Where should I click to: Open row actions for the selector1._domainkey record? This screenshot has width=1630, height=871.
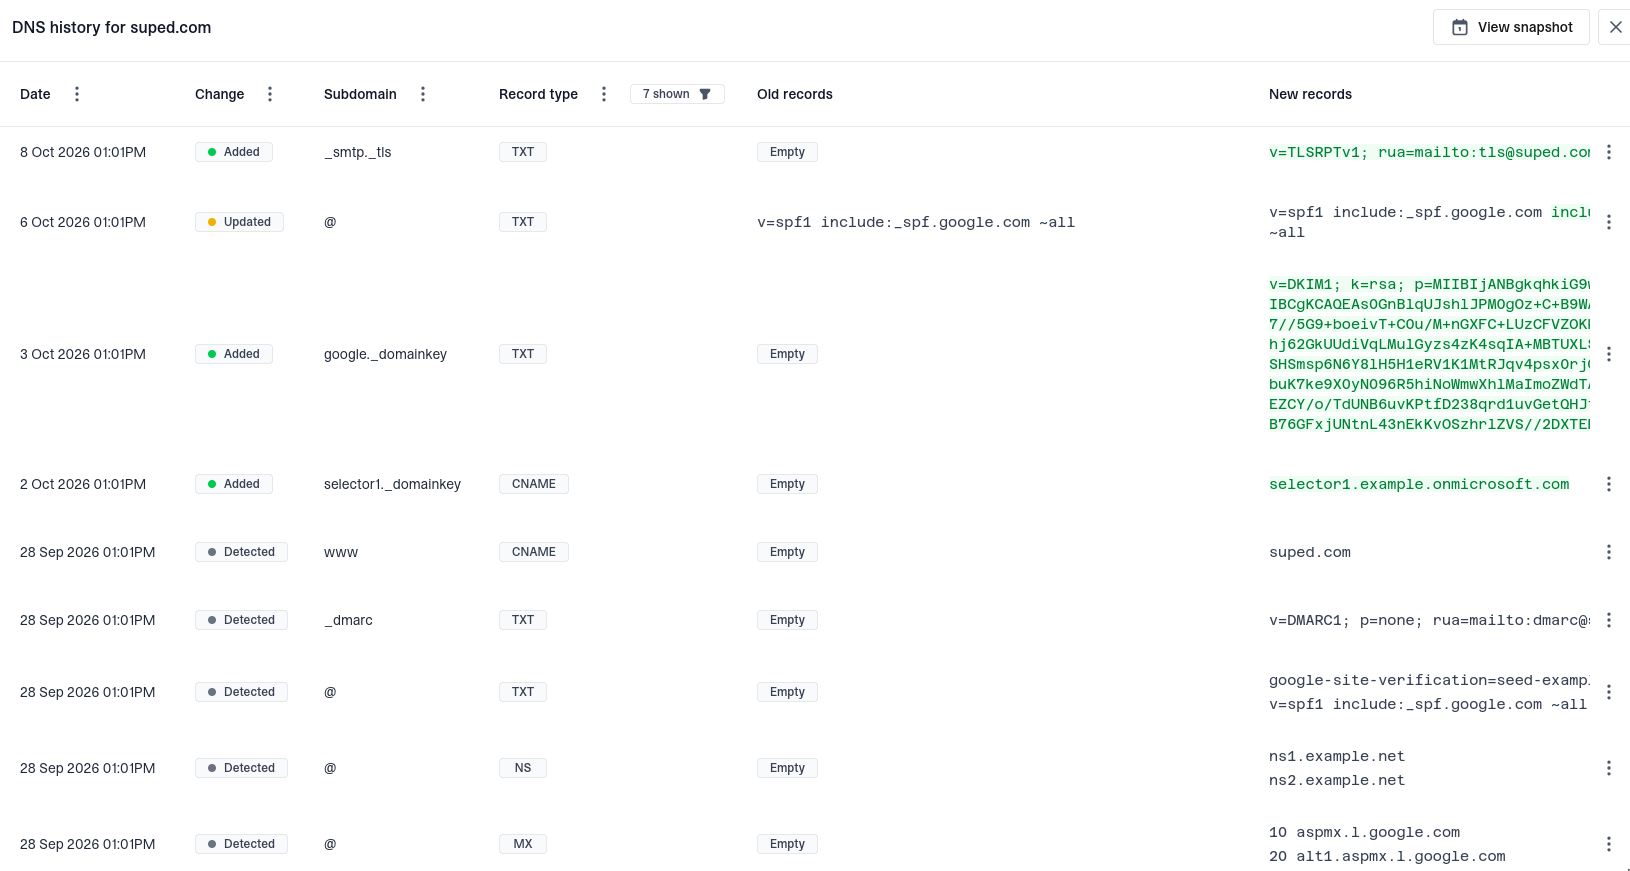tap(1609, 484)
